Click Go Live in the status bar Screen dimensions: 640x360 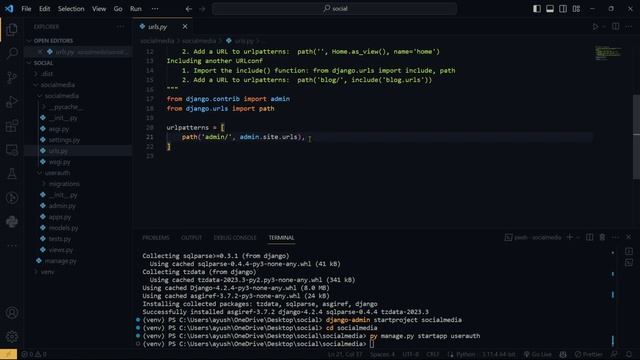tap(538, 354)
